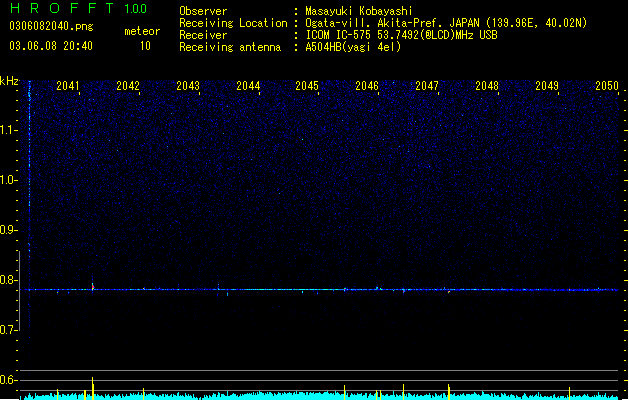Click the ICOM IC-575 receiver text
The width and height of the screenshot is (629, 400).
click(401, 35)
